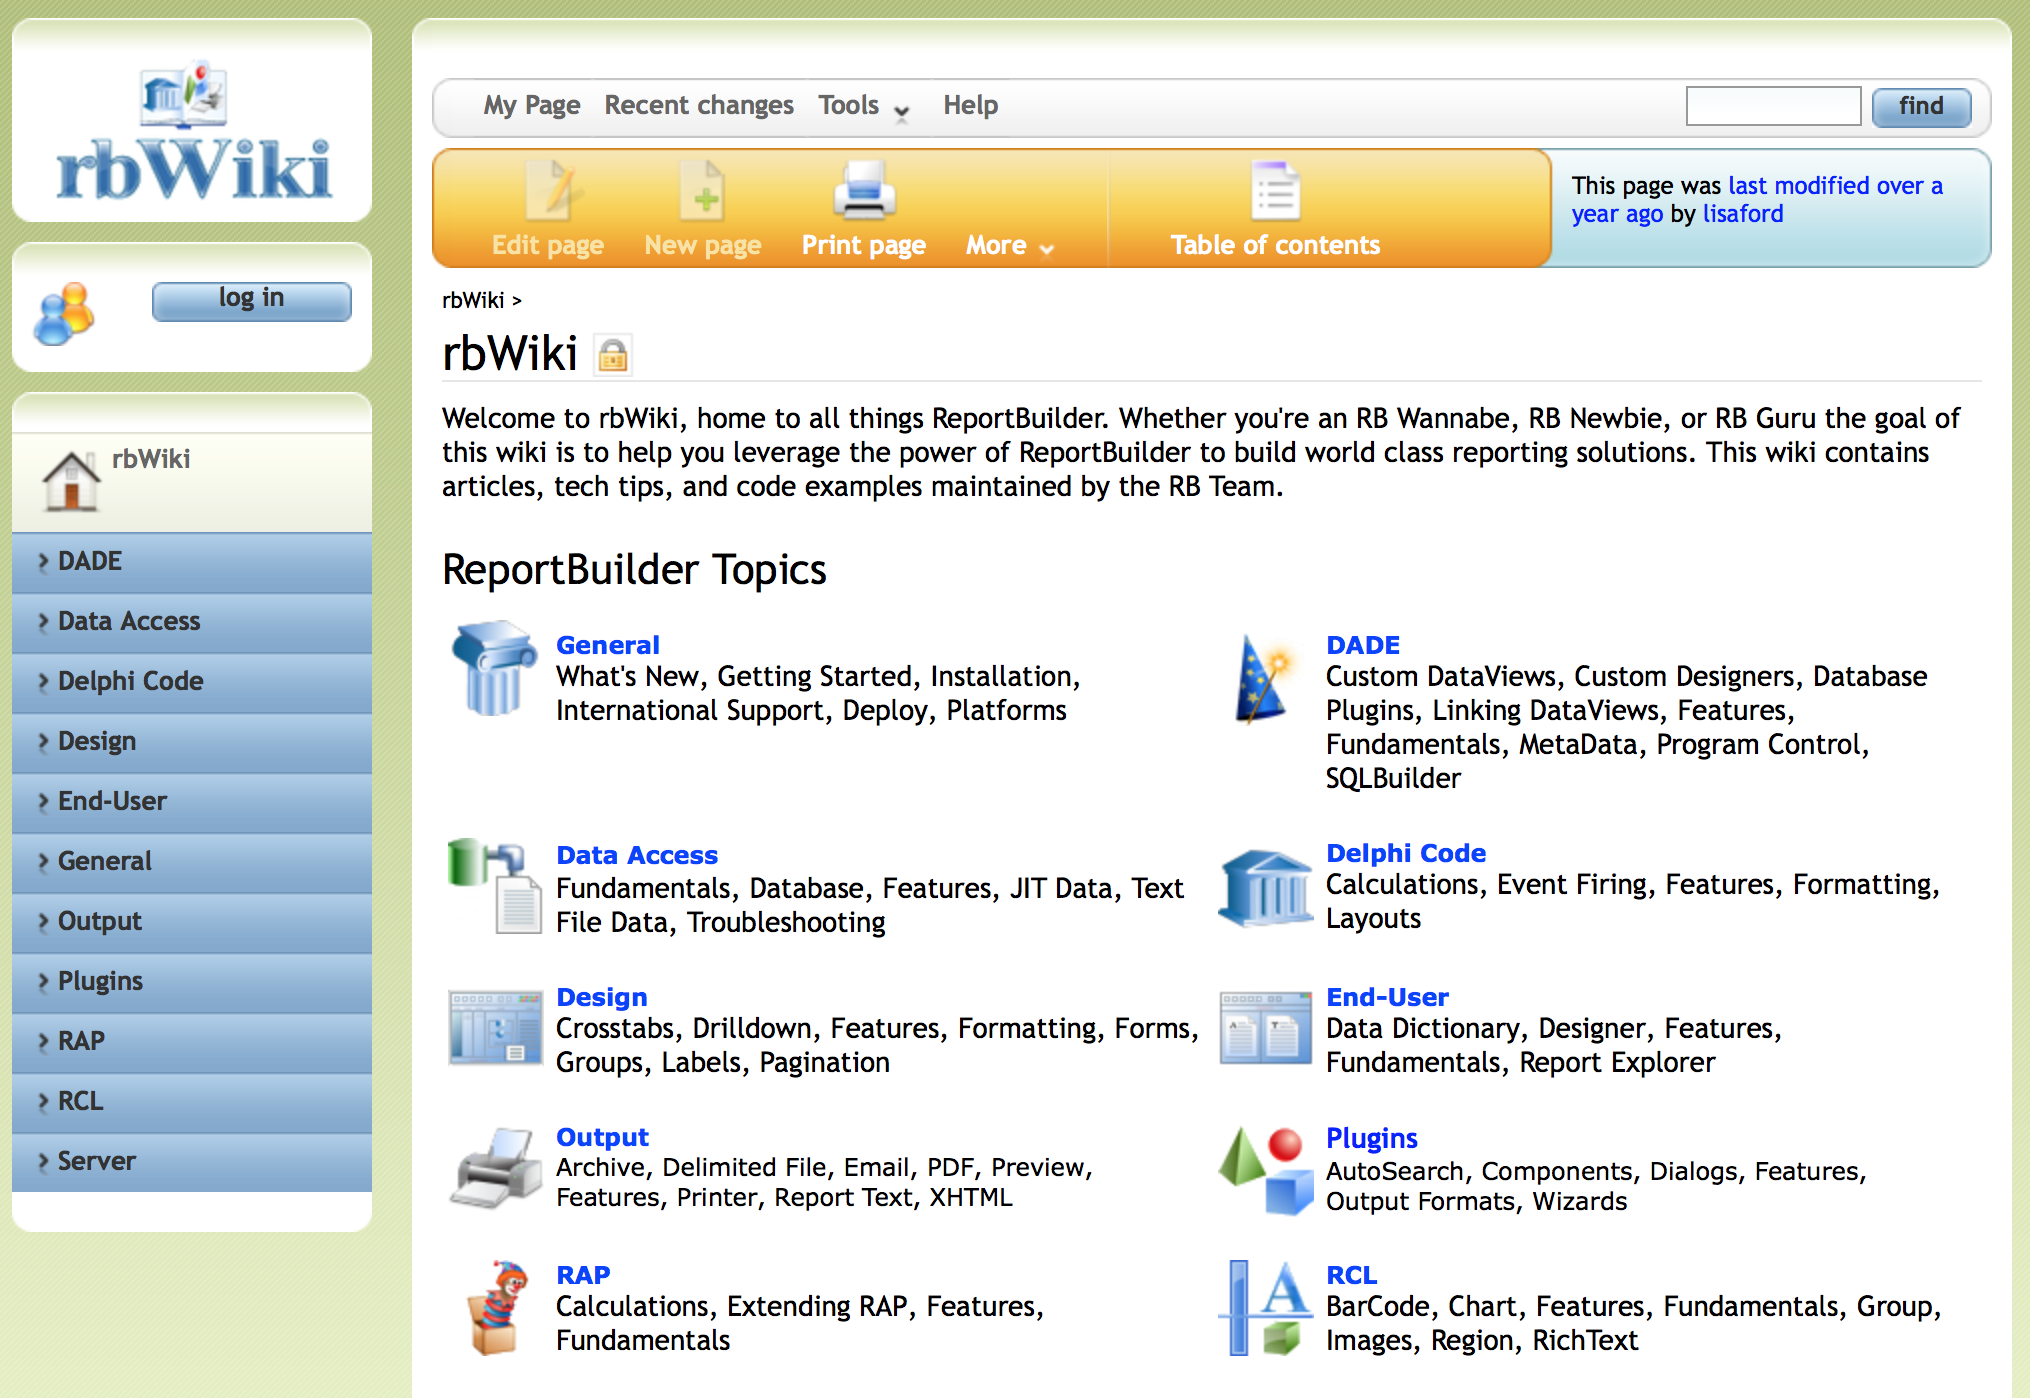
Task: Open the General topic heading link
Action: (608, 645)
